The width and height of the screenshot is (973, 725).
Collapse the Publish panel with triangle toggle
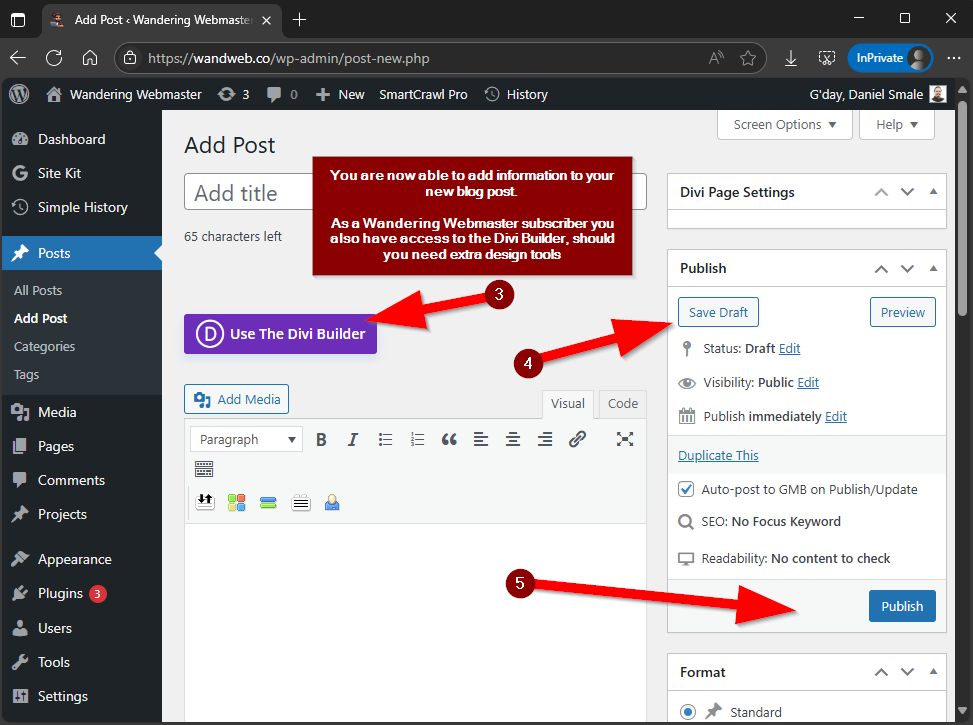click(x=933, y=268)
